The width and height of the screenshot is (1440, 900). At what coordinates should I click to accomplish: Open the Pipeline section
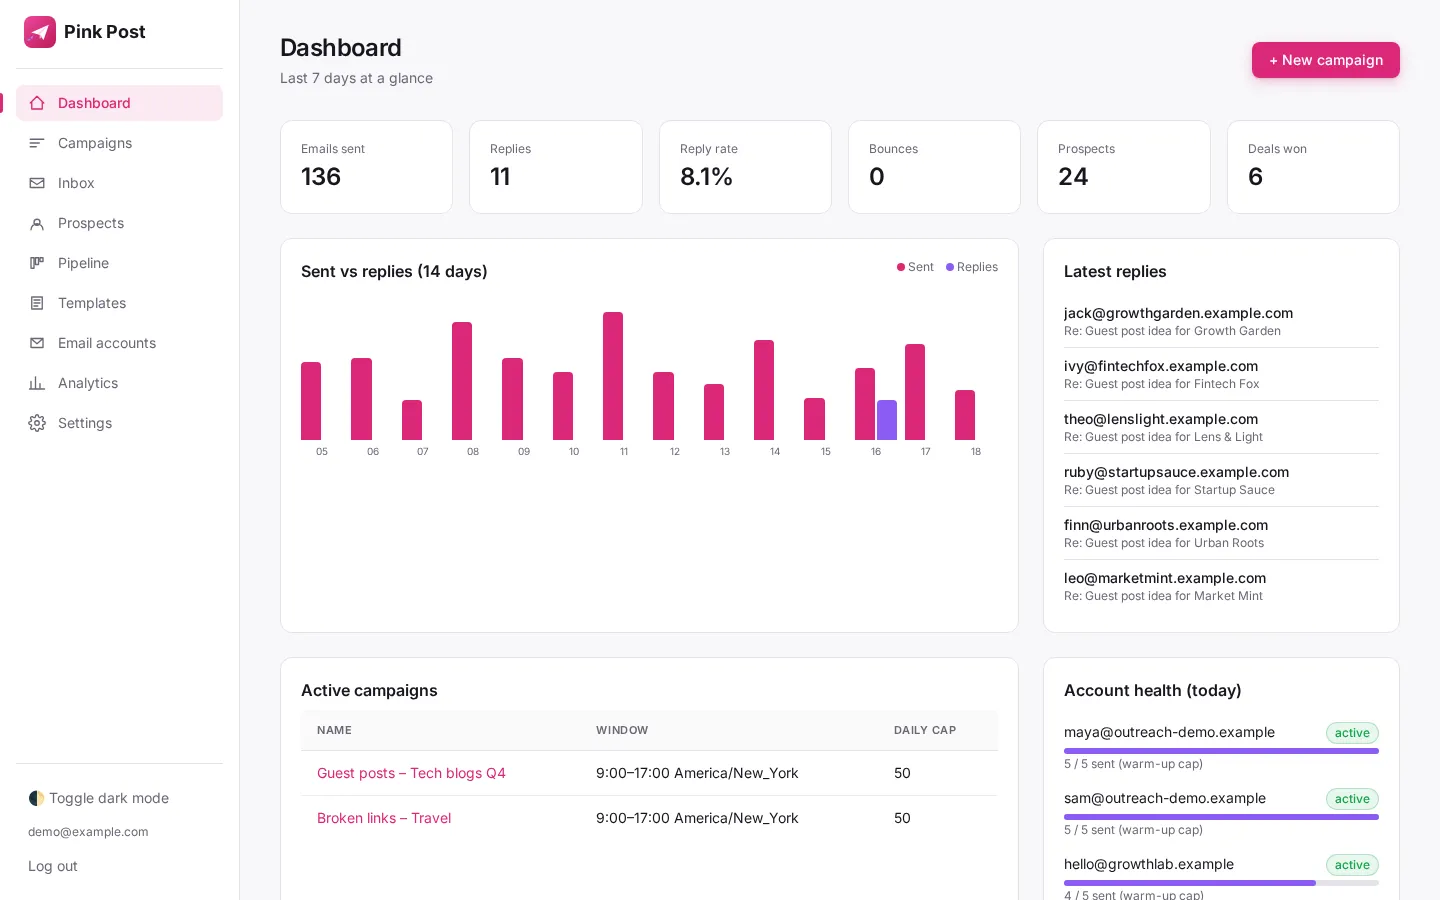pyautogui.click(x=119, y=263)
